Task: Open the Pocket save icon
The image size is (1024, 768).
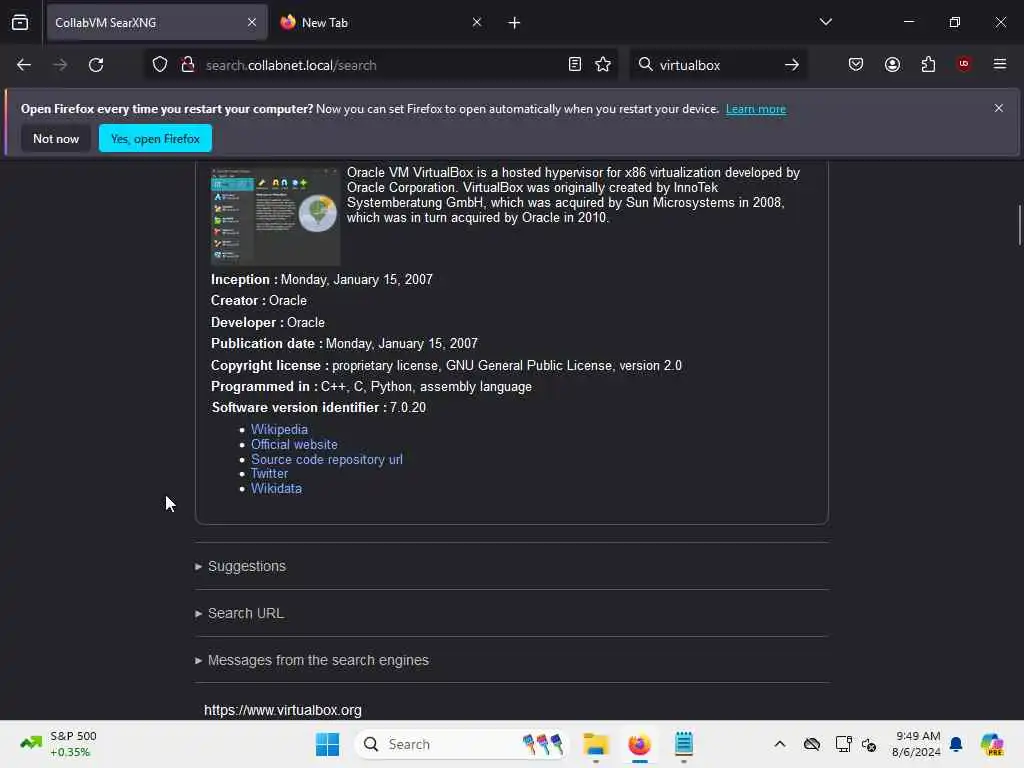Action: (856, 65)
